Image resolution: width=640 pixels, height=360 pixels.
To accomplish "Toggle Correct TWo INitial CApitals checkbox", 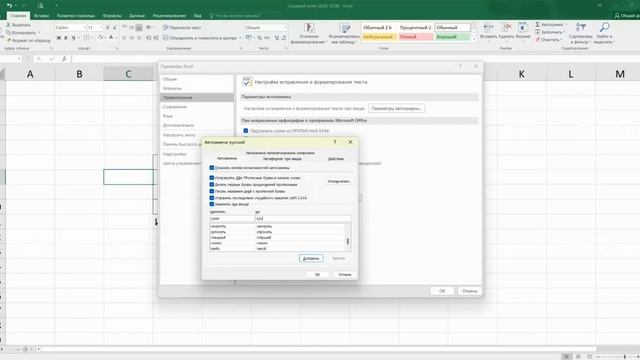I will point(212,178).
